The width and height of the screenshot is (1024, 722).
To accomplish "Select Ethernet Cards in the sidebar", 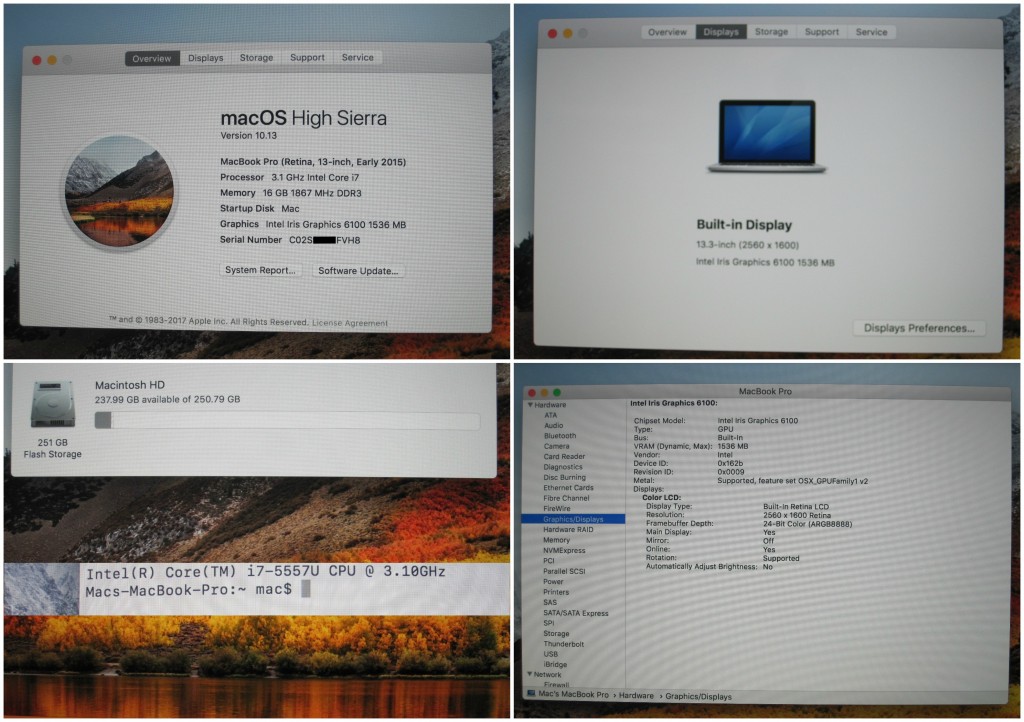I will 568,488.
